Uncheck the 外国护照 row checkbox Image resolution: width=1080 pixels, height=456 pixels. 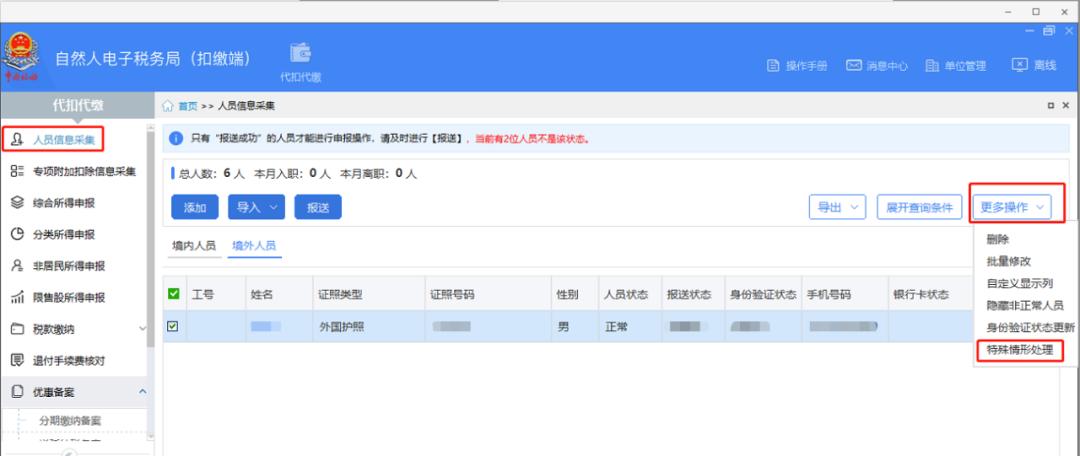coord(173,326)
